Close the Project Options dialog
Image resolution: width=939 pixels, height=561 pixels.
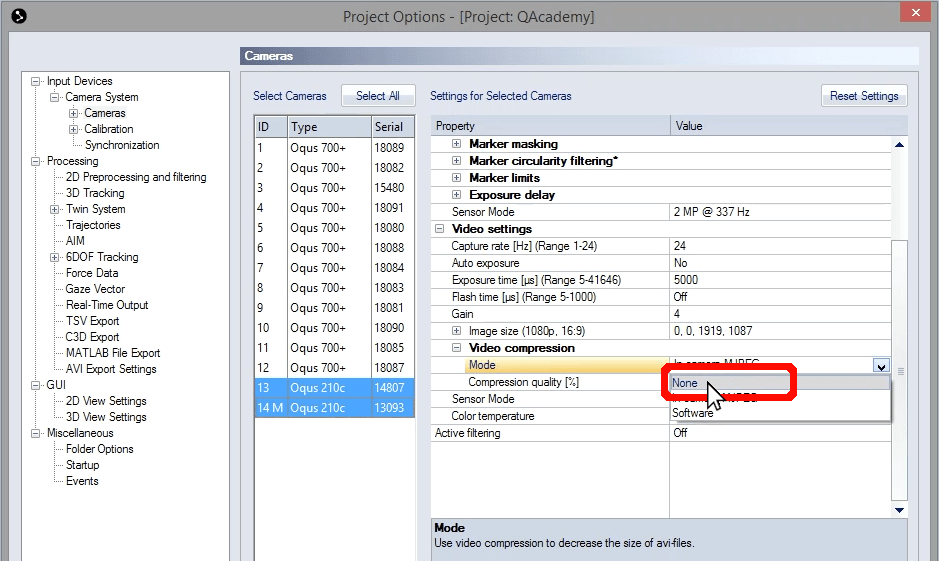click(916, 12)
